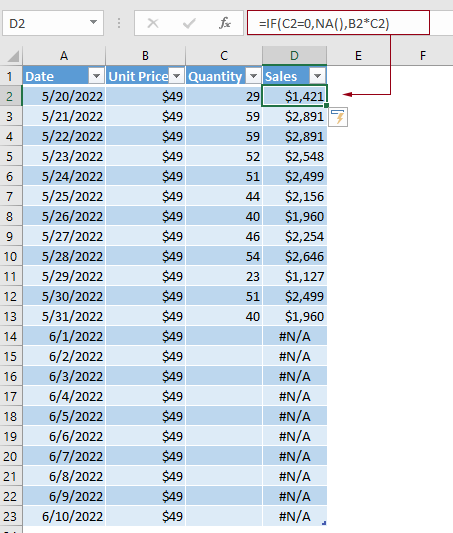This screenshot has height=533, width=453.
Task: Click inside the formula bar text
Action: (324, 23)
